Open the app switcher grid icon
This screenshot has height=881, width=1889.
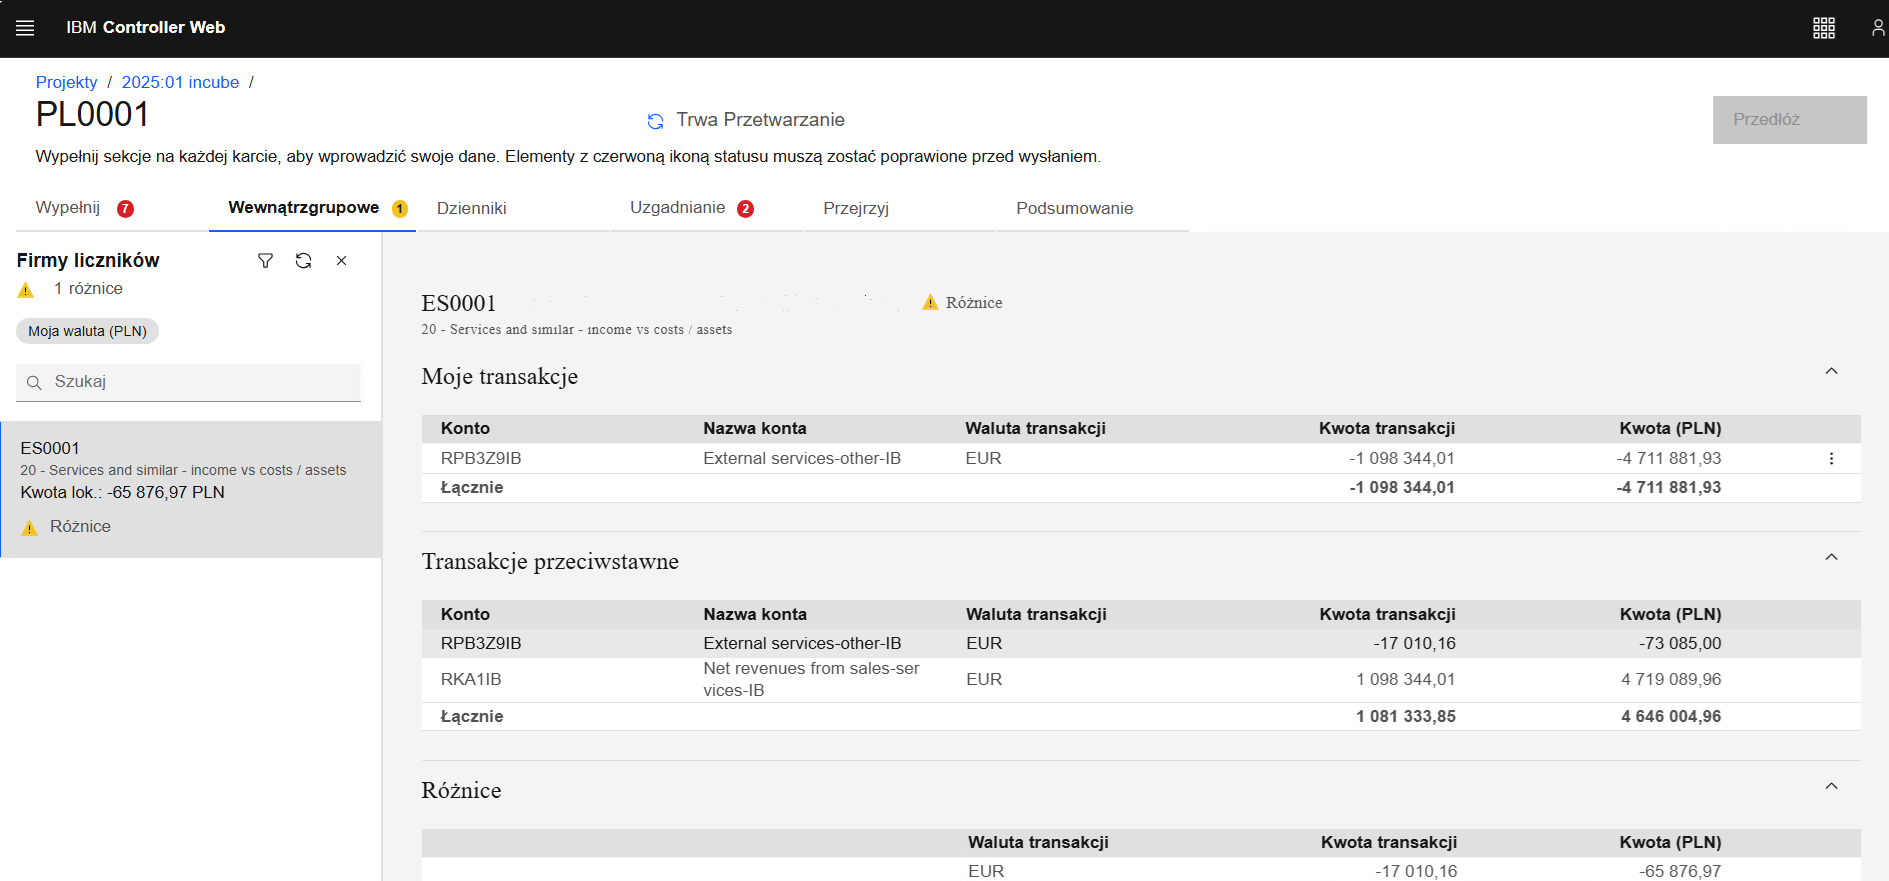(1823, 28)
